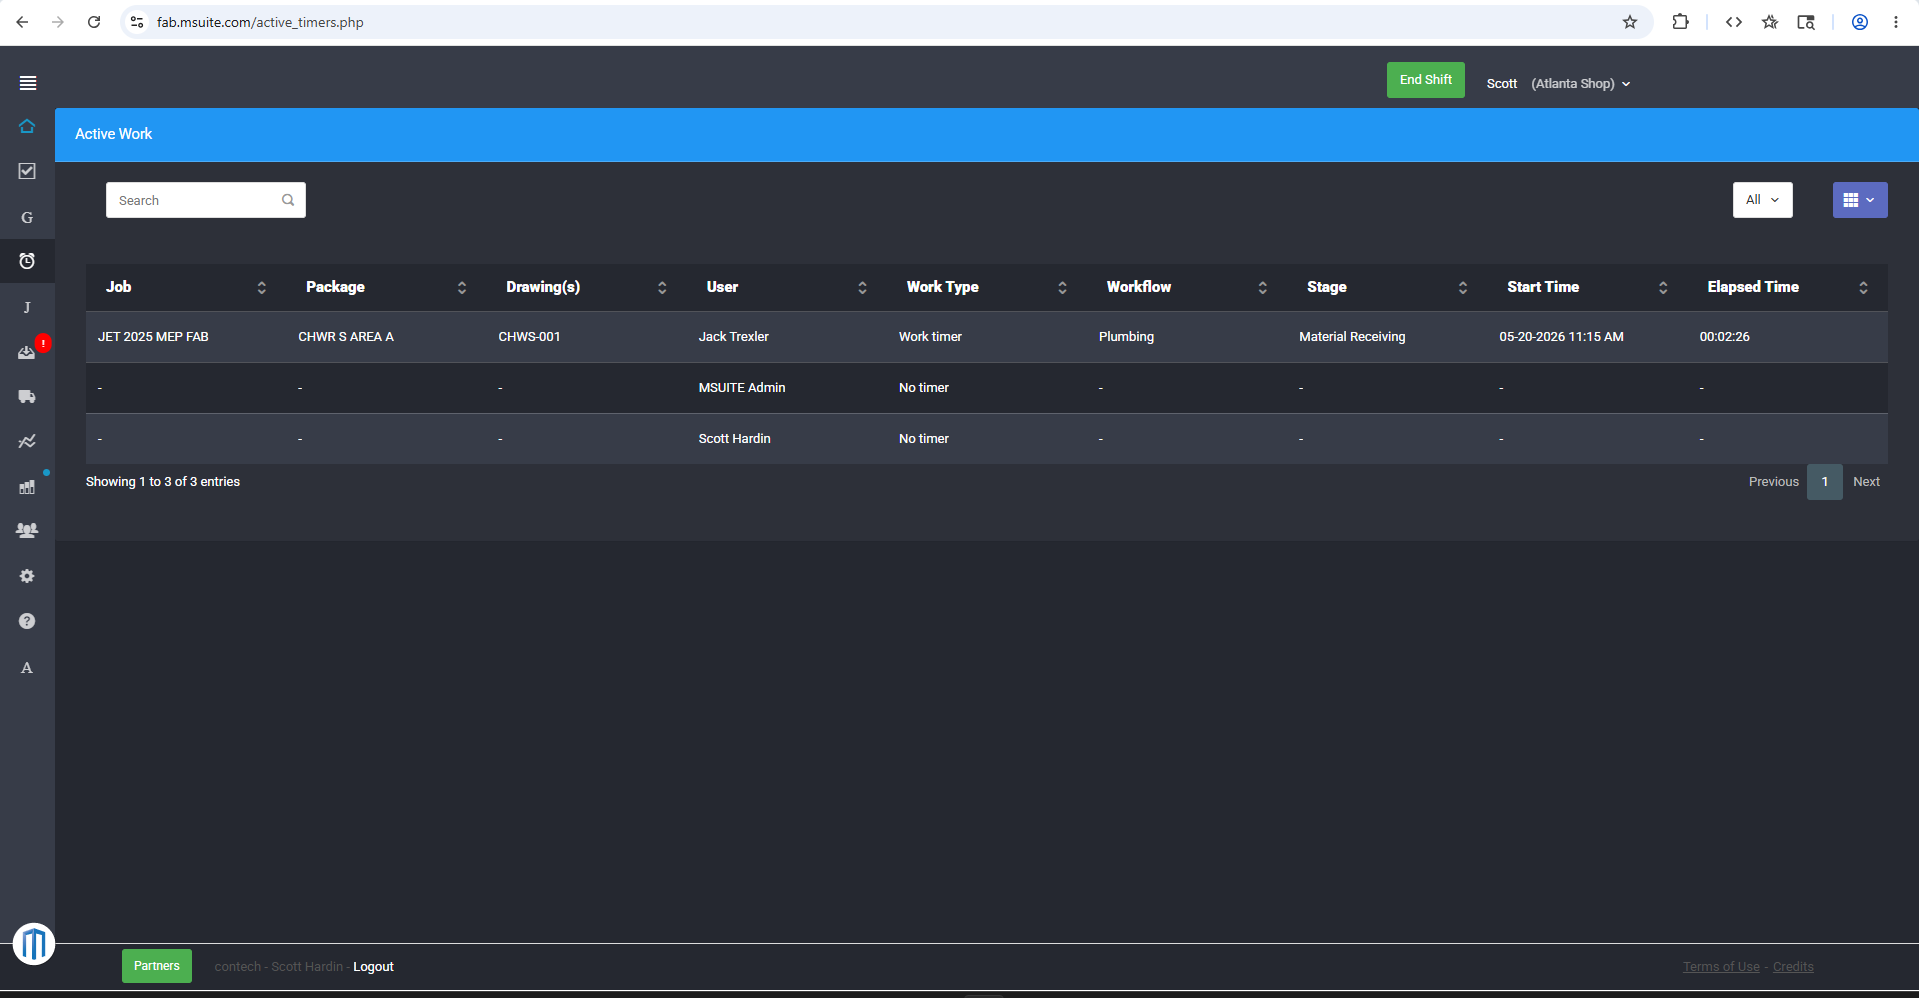This screenshot has height=998, width=1919.
Task: Click the End Shift button
Action: 1425,80
